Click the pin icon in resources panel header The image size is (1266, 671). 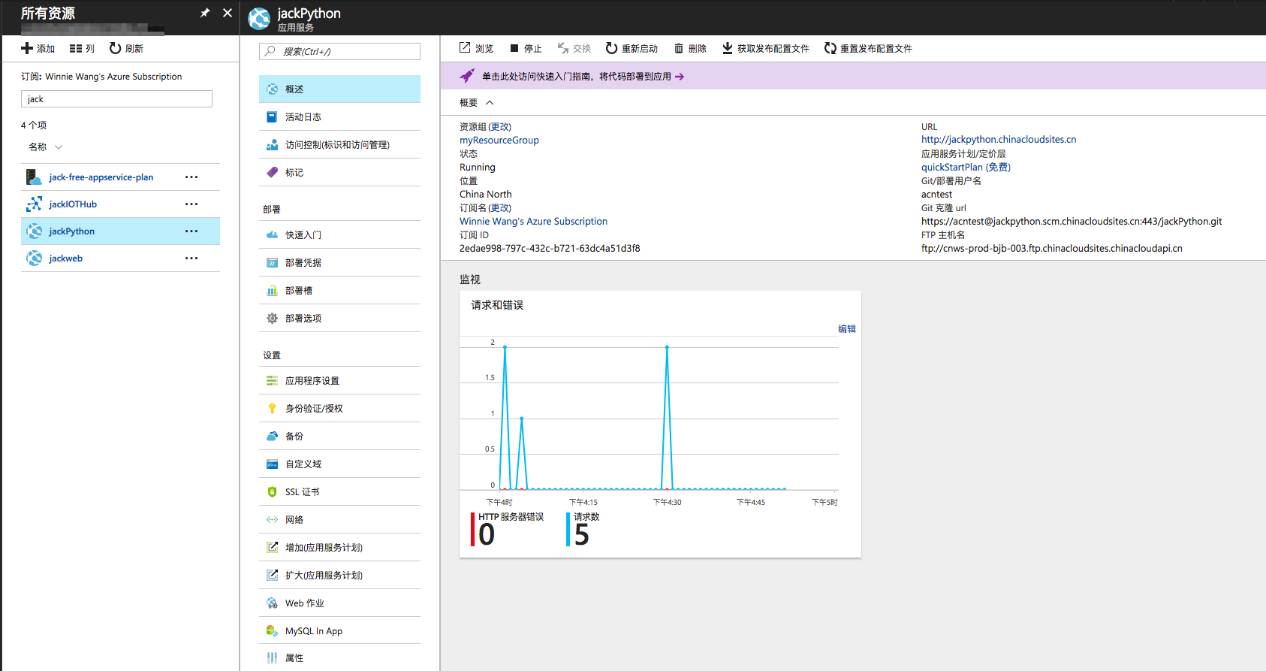pyautogui.click(x=206, y=13)
